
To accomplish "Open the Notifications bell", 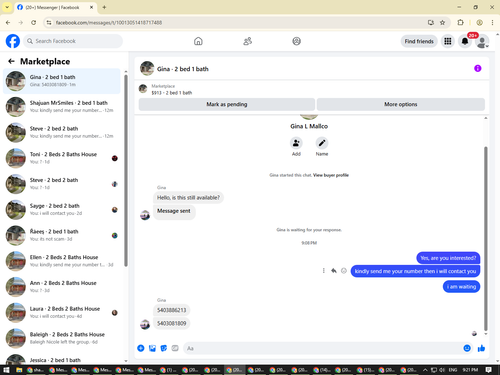I will click(465, 41).
